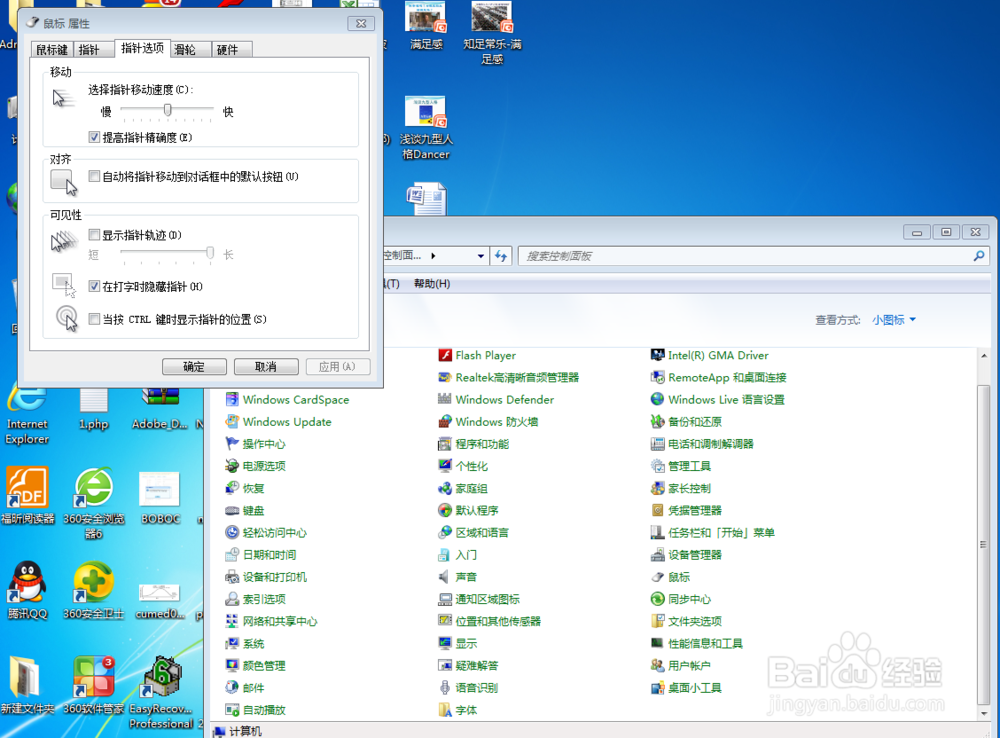The width and height of the screenshot is (1000, 738).
Task: Open 桌面小工具 item
Action: click(686, 688)
